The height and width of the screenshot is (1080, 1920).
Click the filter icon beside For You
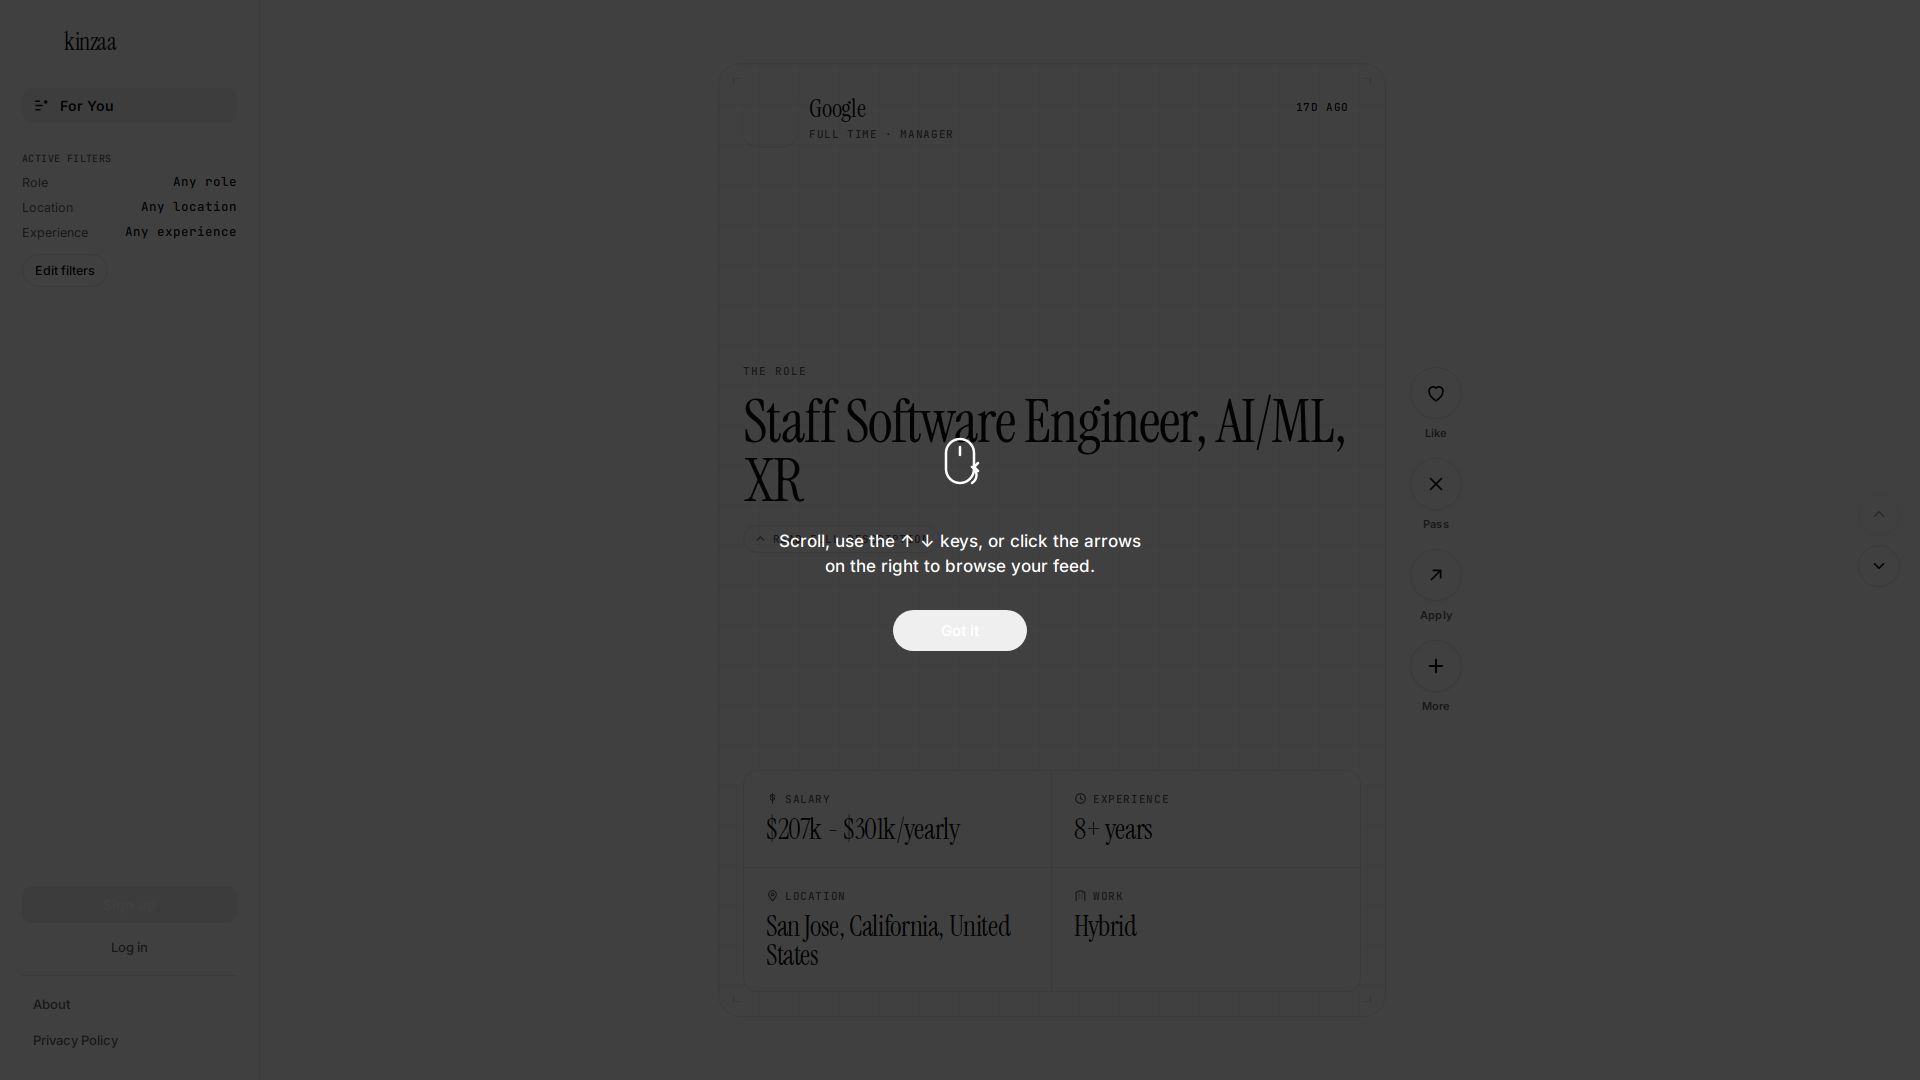pos(41,106)
